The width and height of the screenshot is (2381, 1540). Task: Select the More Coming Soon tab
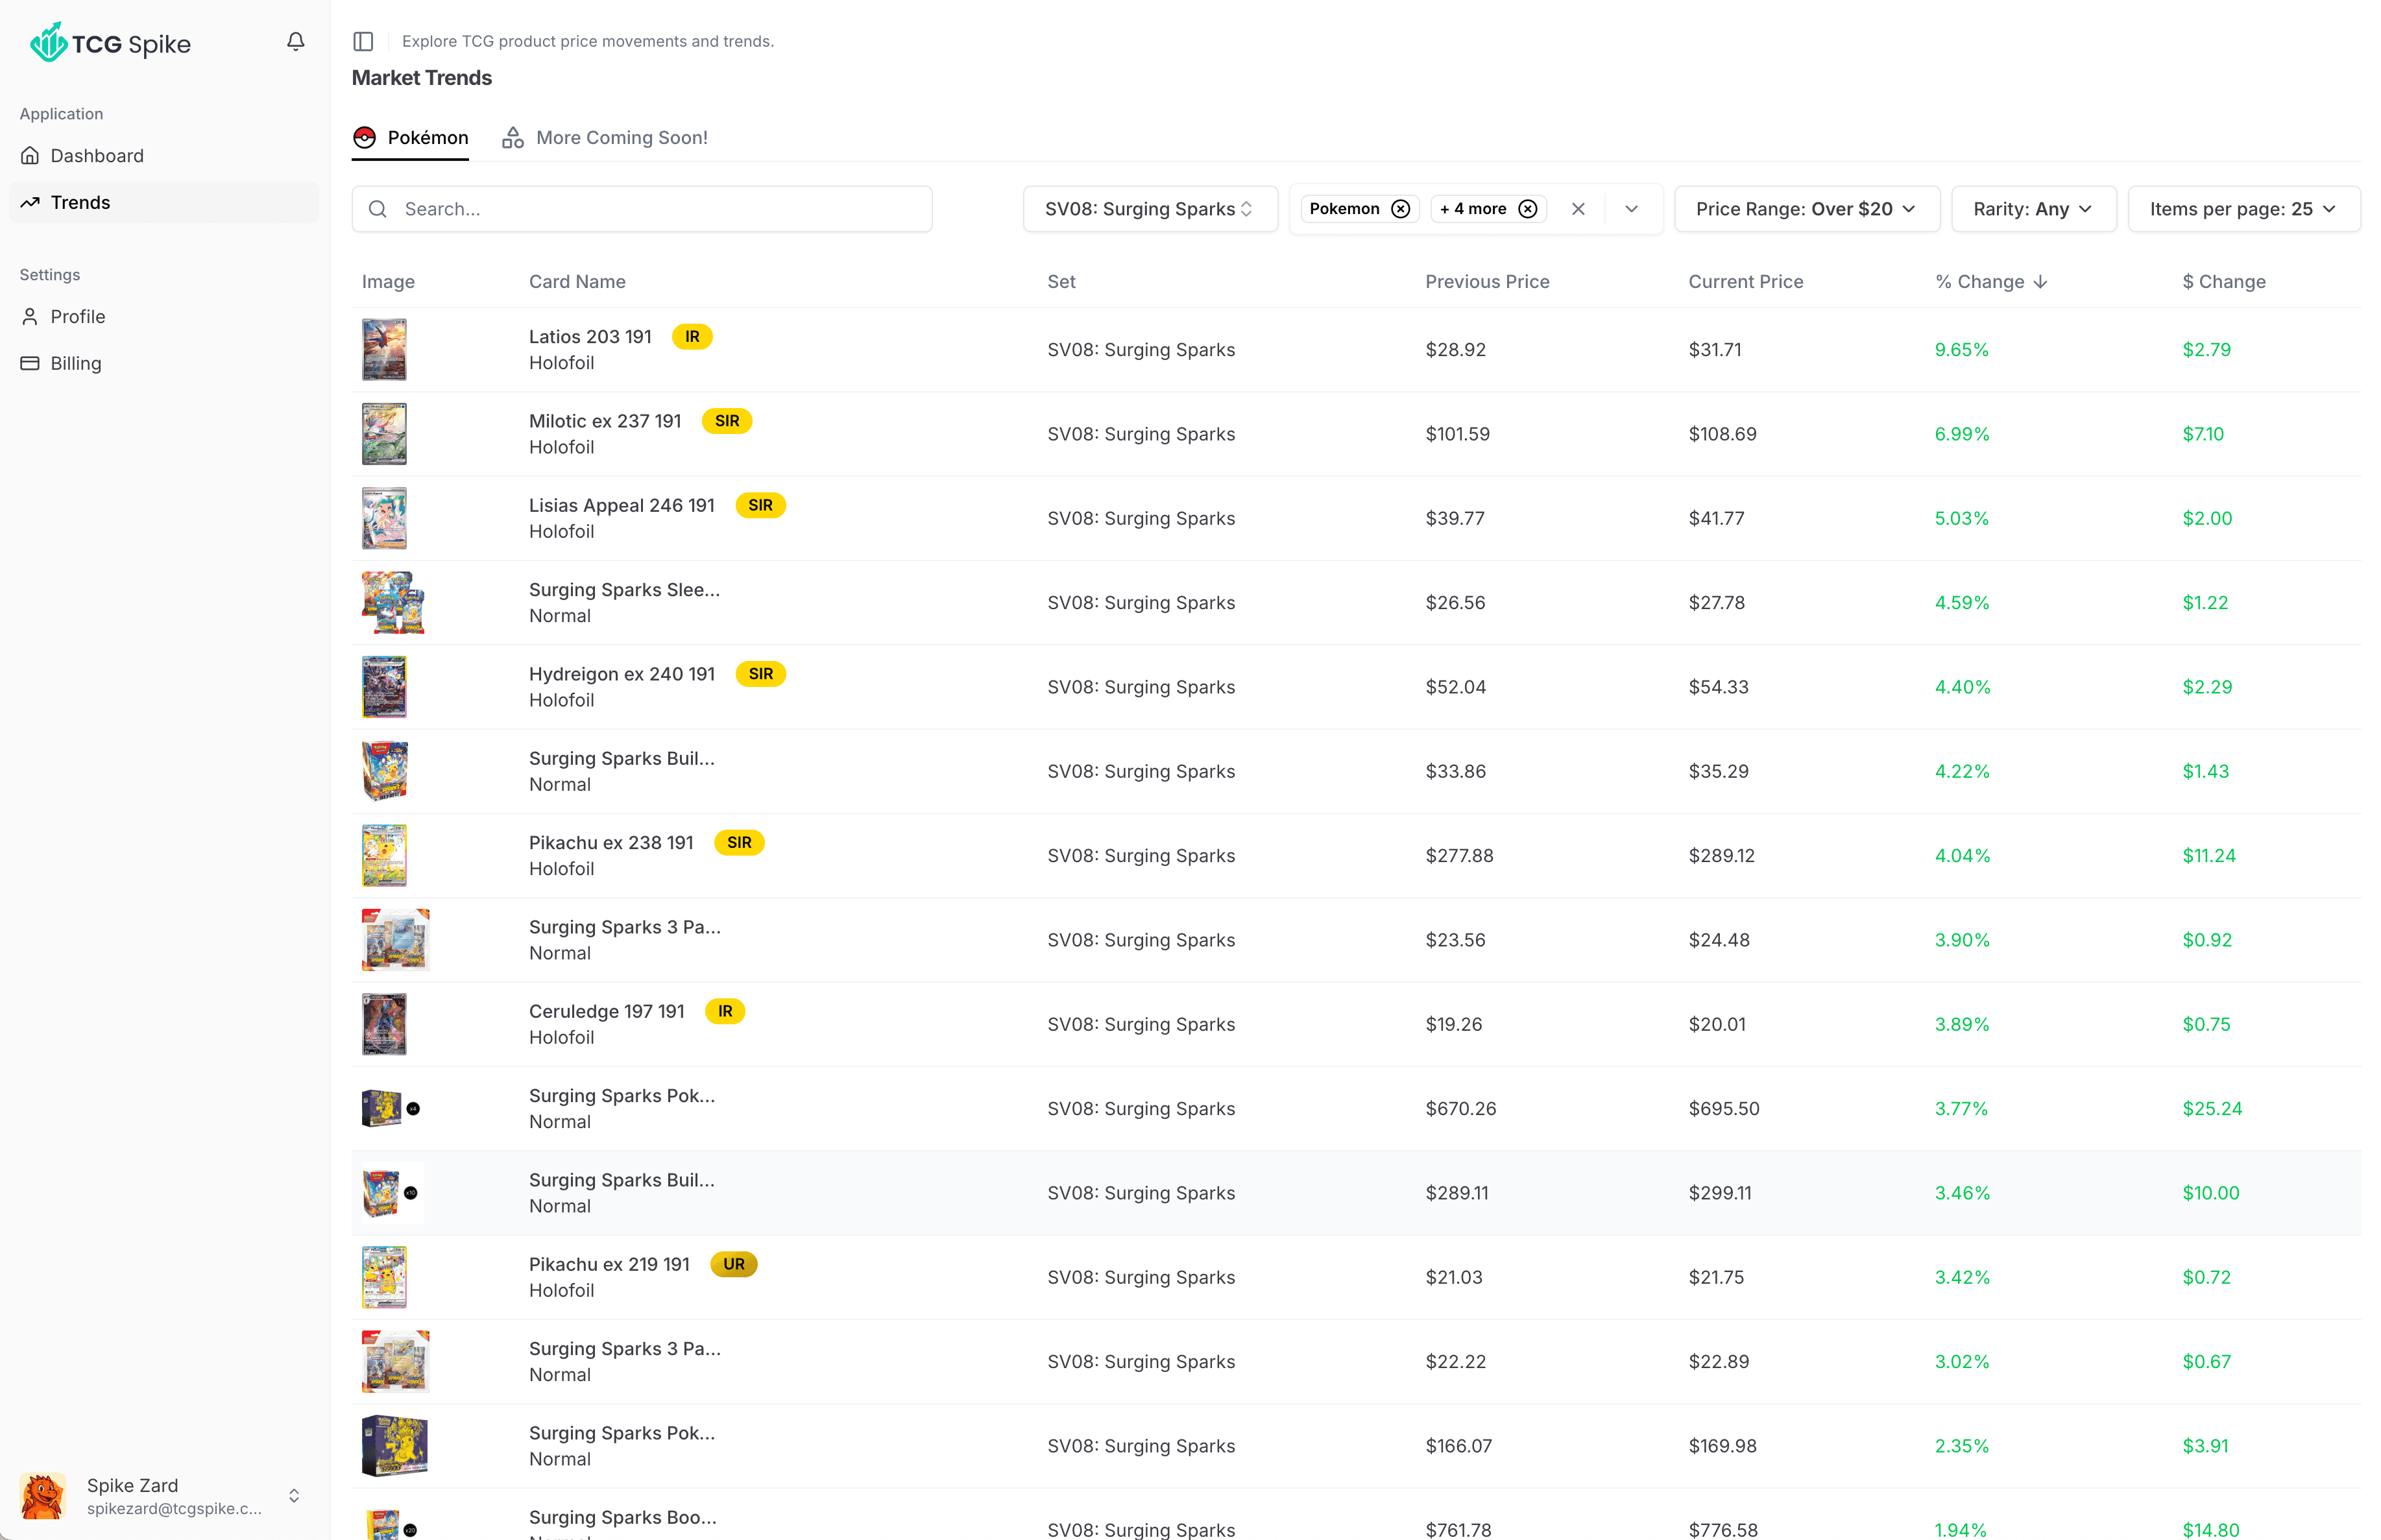coord(604,138)
